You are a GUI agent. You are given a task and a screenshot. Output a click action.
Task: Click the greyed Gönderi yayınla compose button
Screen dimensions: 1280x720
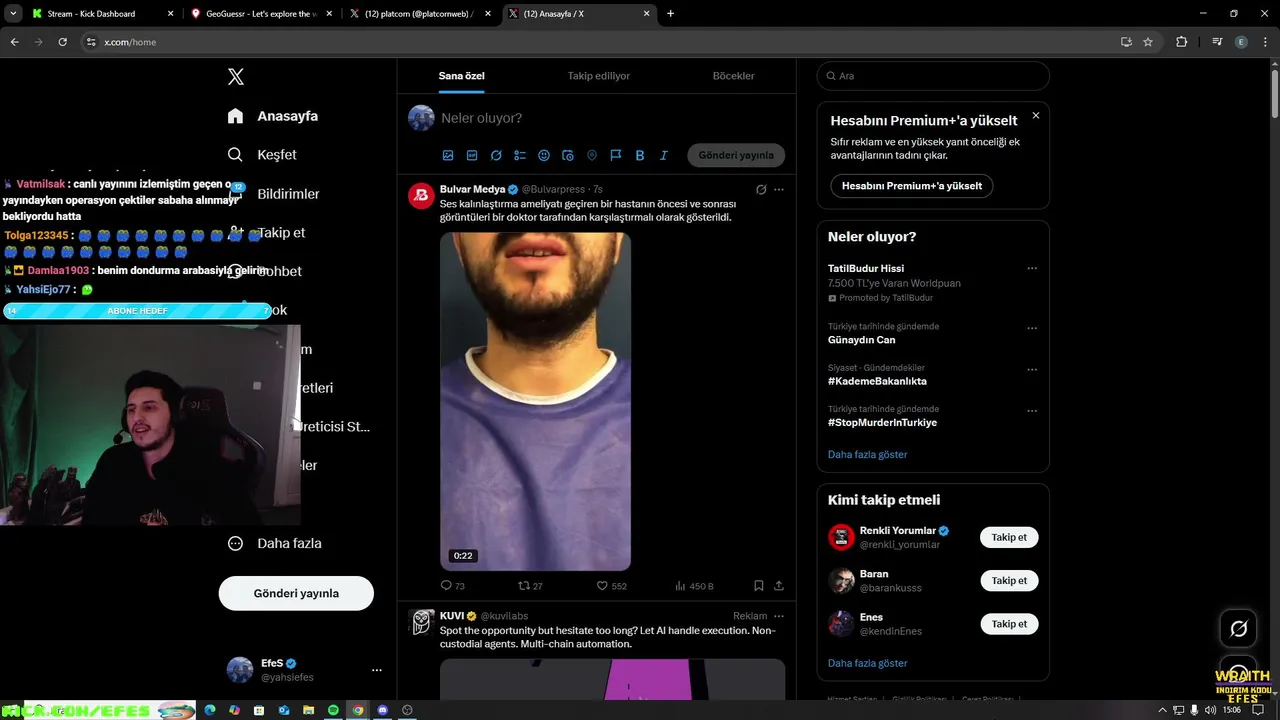[736, 155]
